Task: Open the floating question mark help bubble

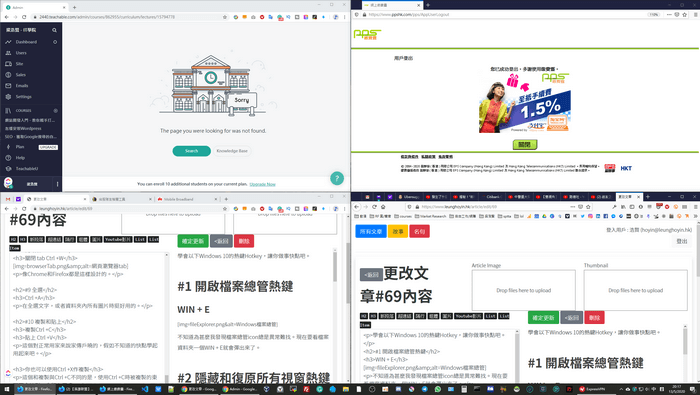Action: click(x=337, y=179)
